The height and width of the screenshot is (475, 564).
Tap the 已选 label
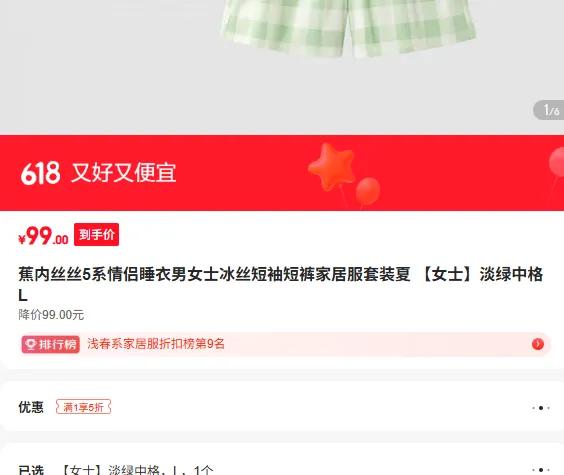pos(31,470)
